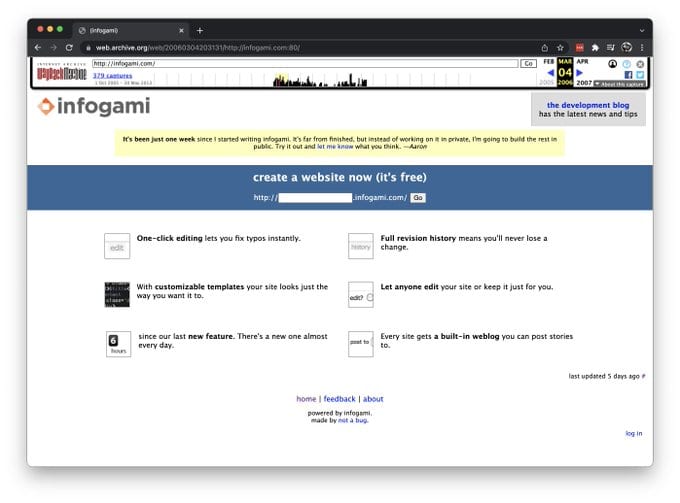Image resolution: width=680 pixels, height=503 pixels.
Task: Go back using the browser back arrow
Action: click(38, 48)
